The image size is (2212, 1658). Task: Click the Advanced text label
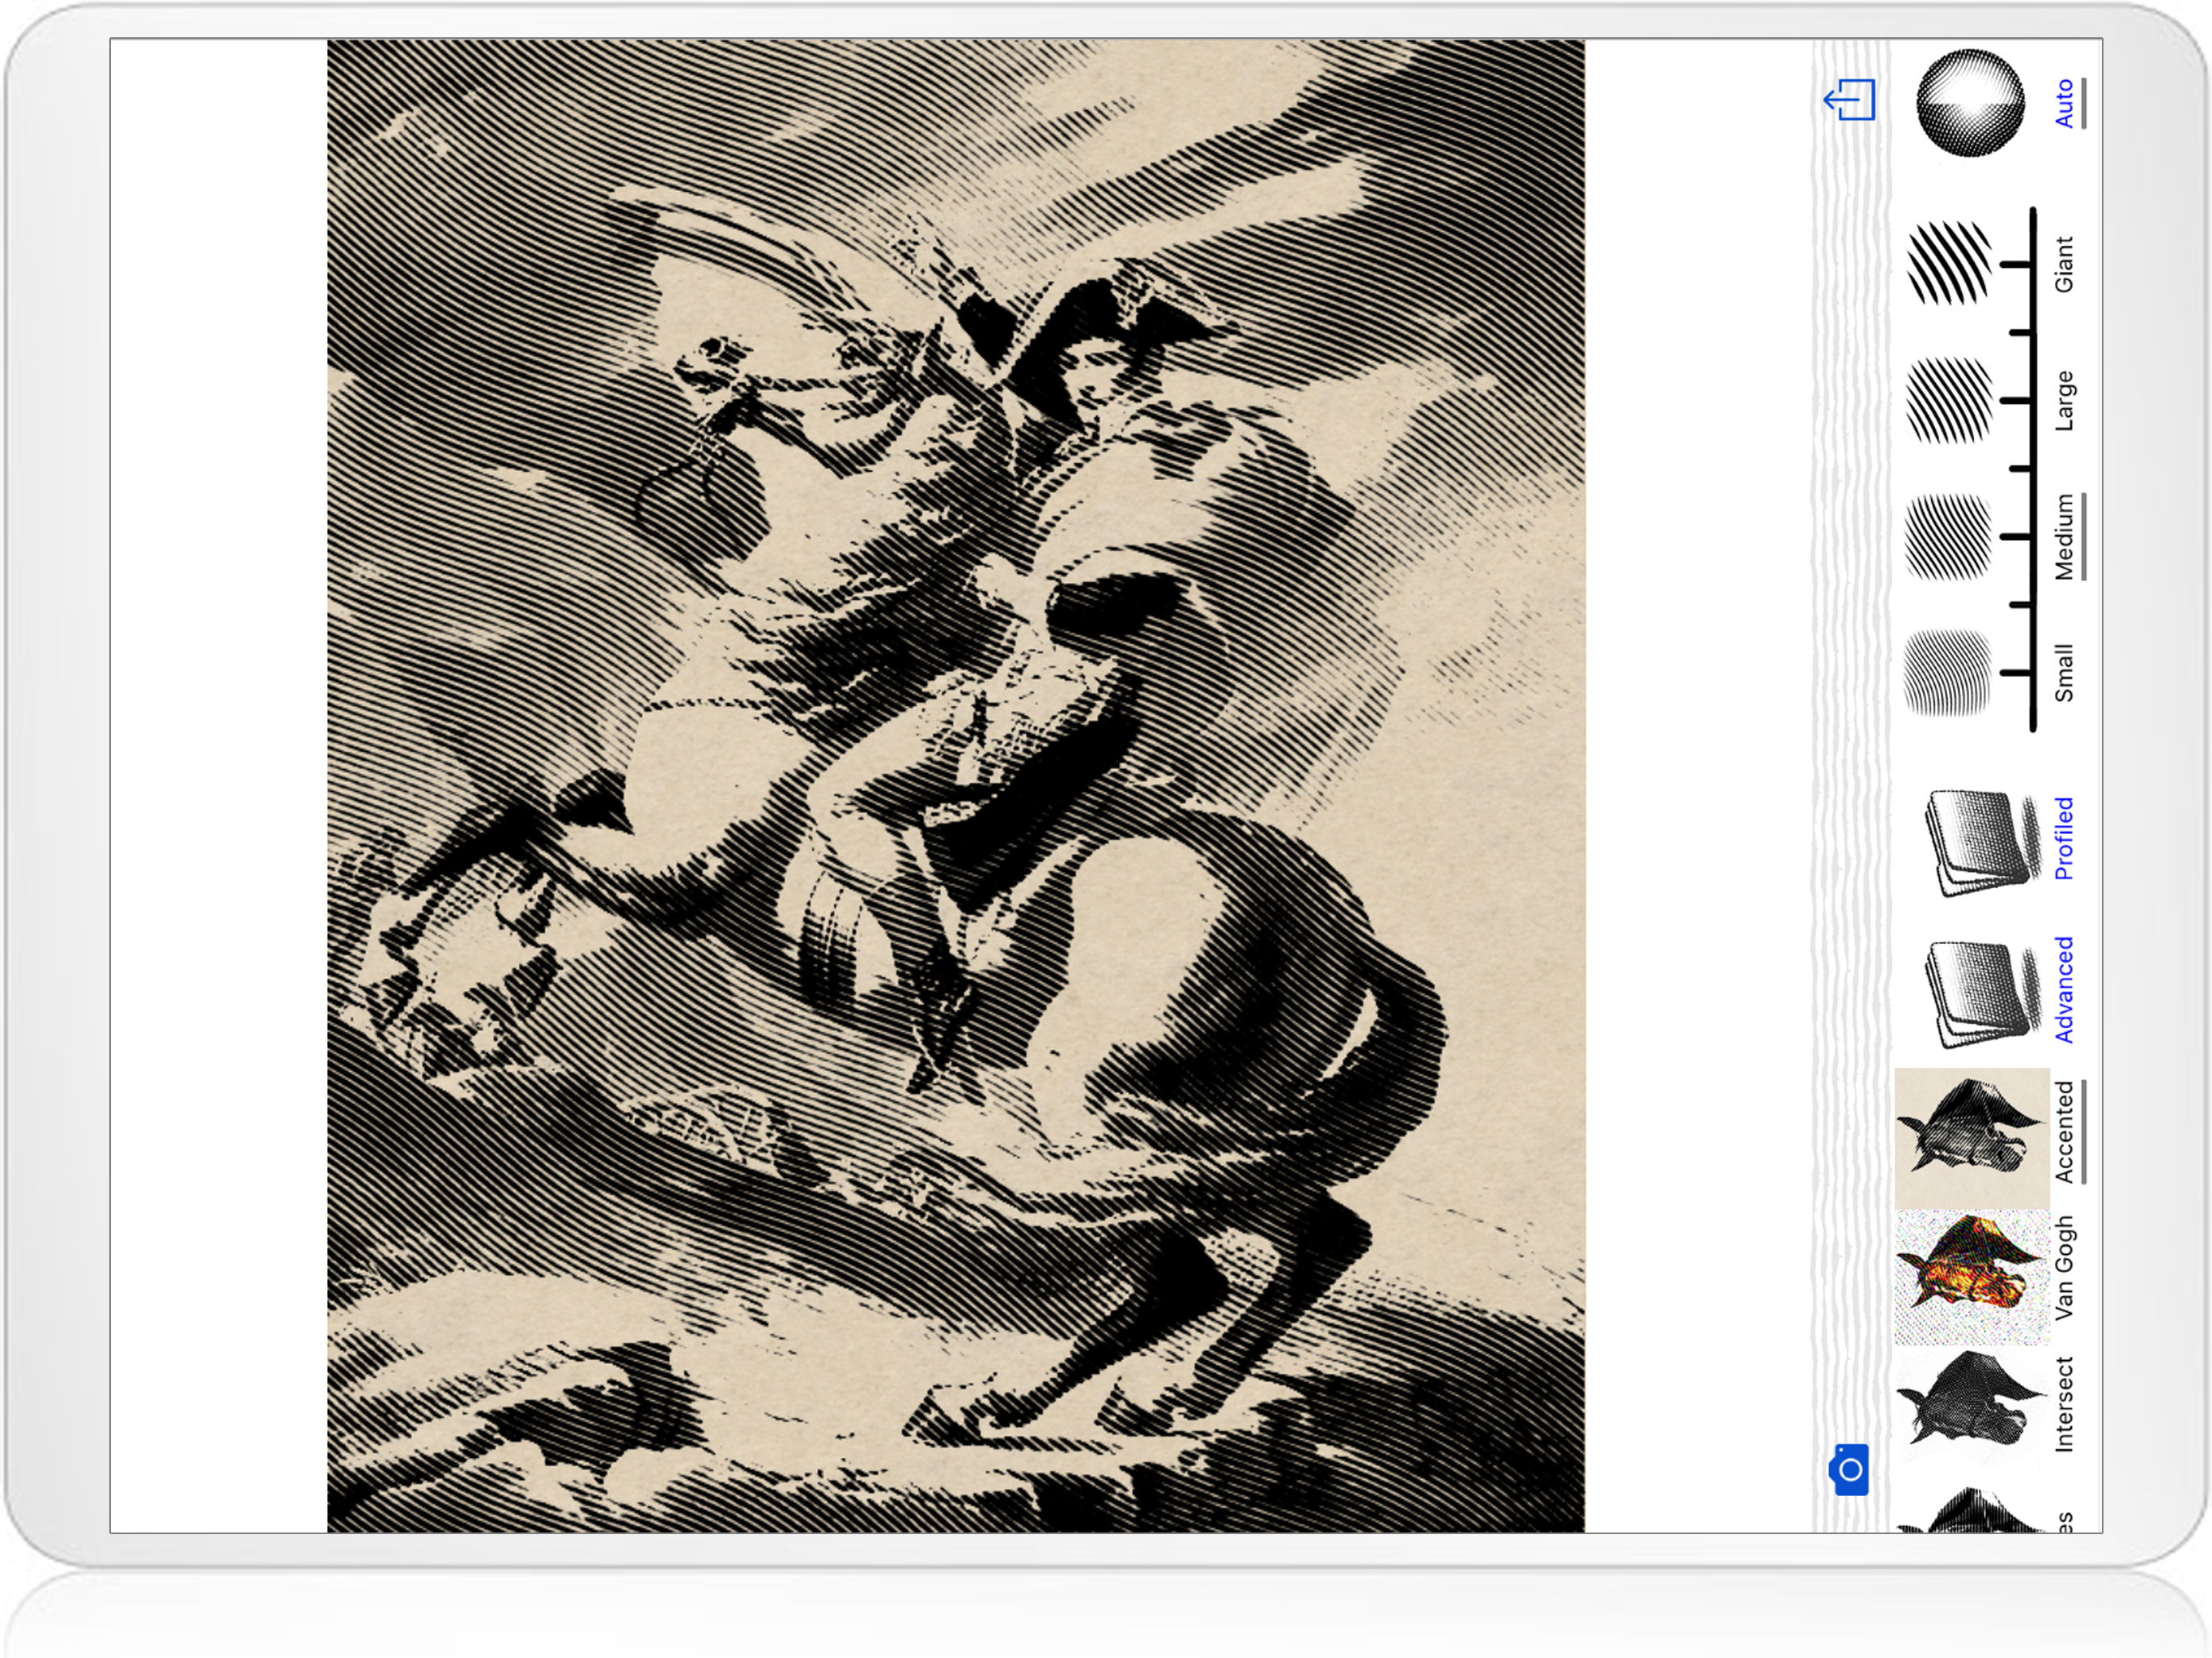click(x=2064, y=990)
